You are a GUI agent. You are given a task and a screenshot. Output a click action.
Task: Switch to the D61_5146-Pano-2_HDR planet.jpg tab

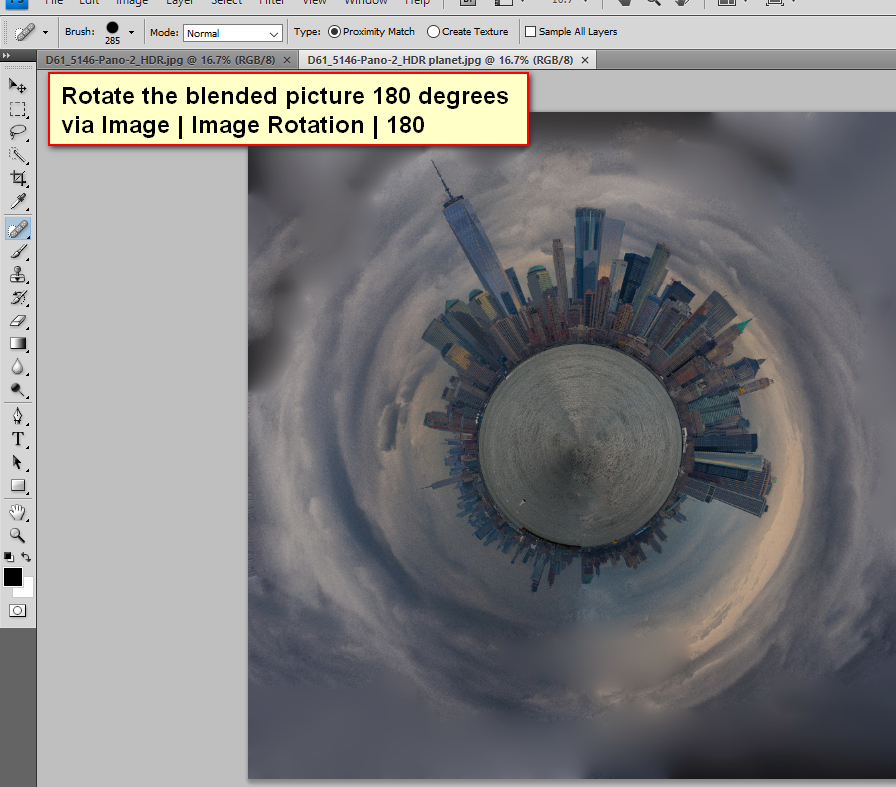point(440,60)
